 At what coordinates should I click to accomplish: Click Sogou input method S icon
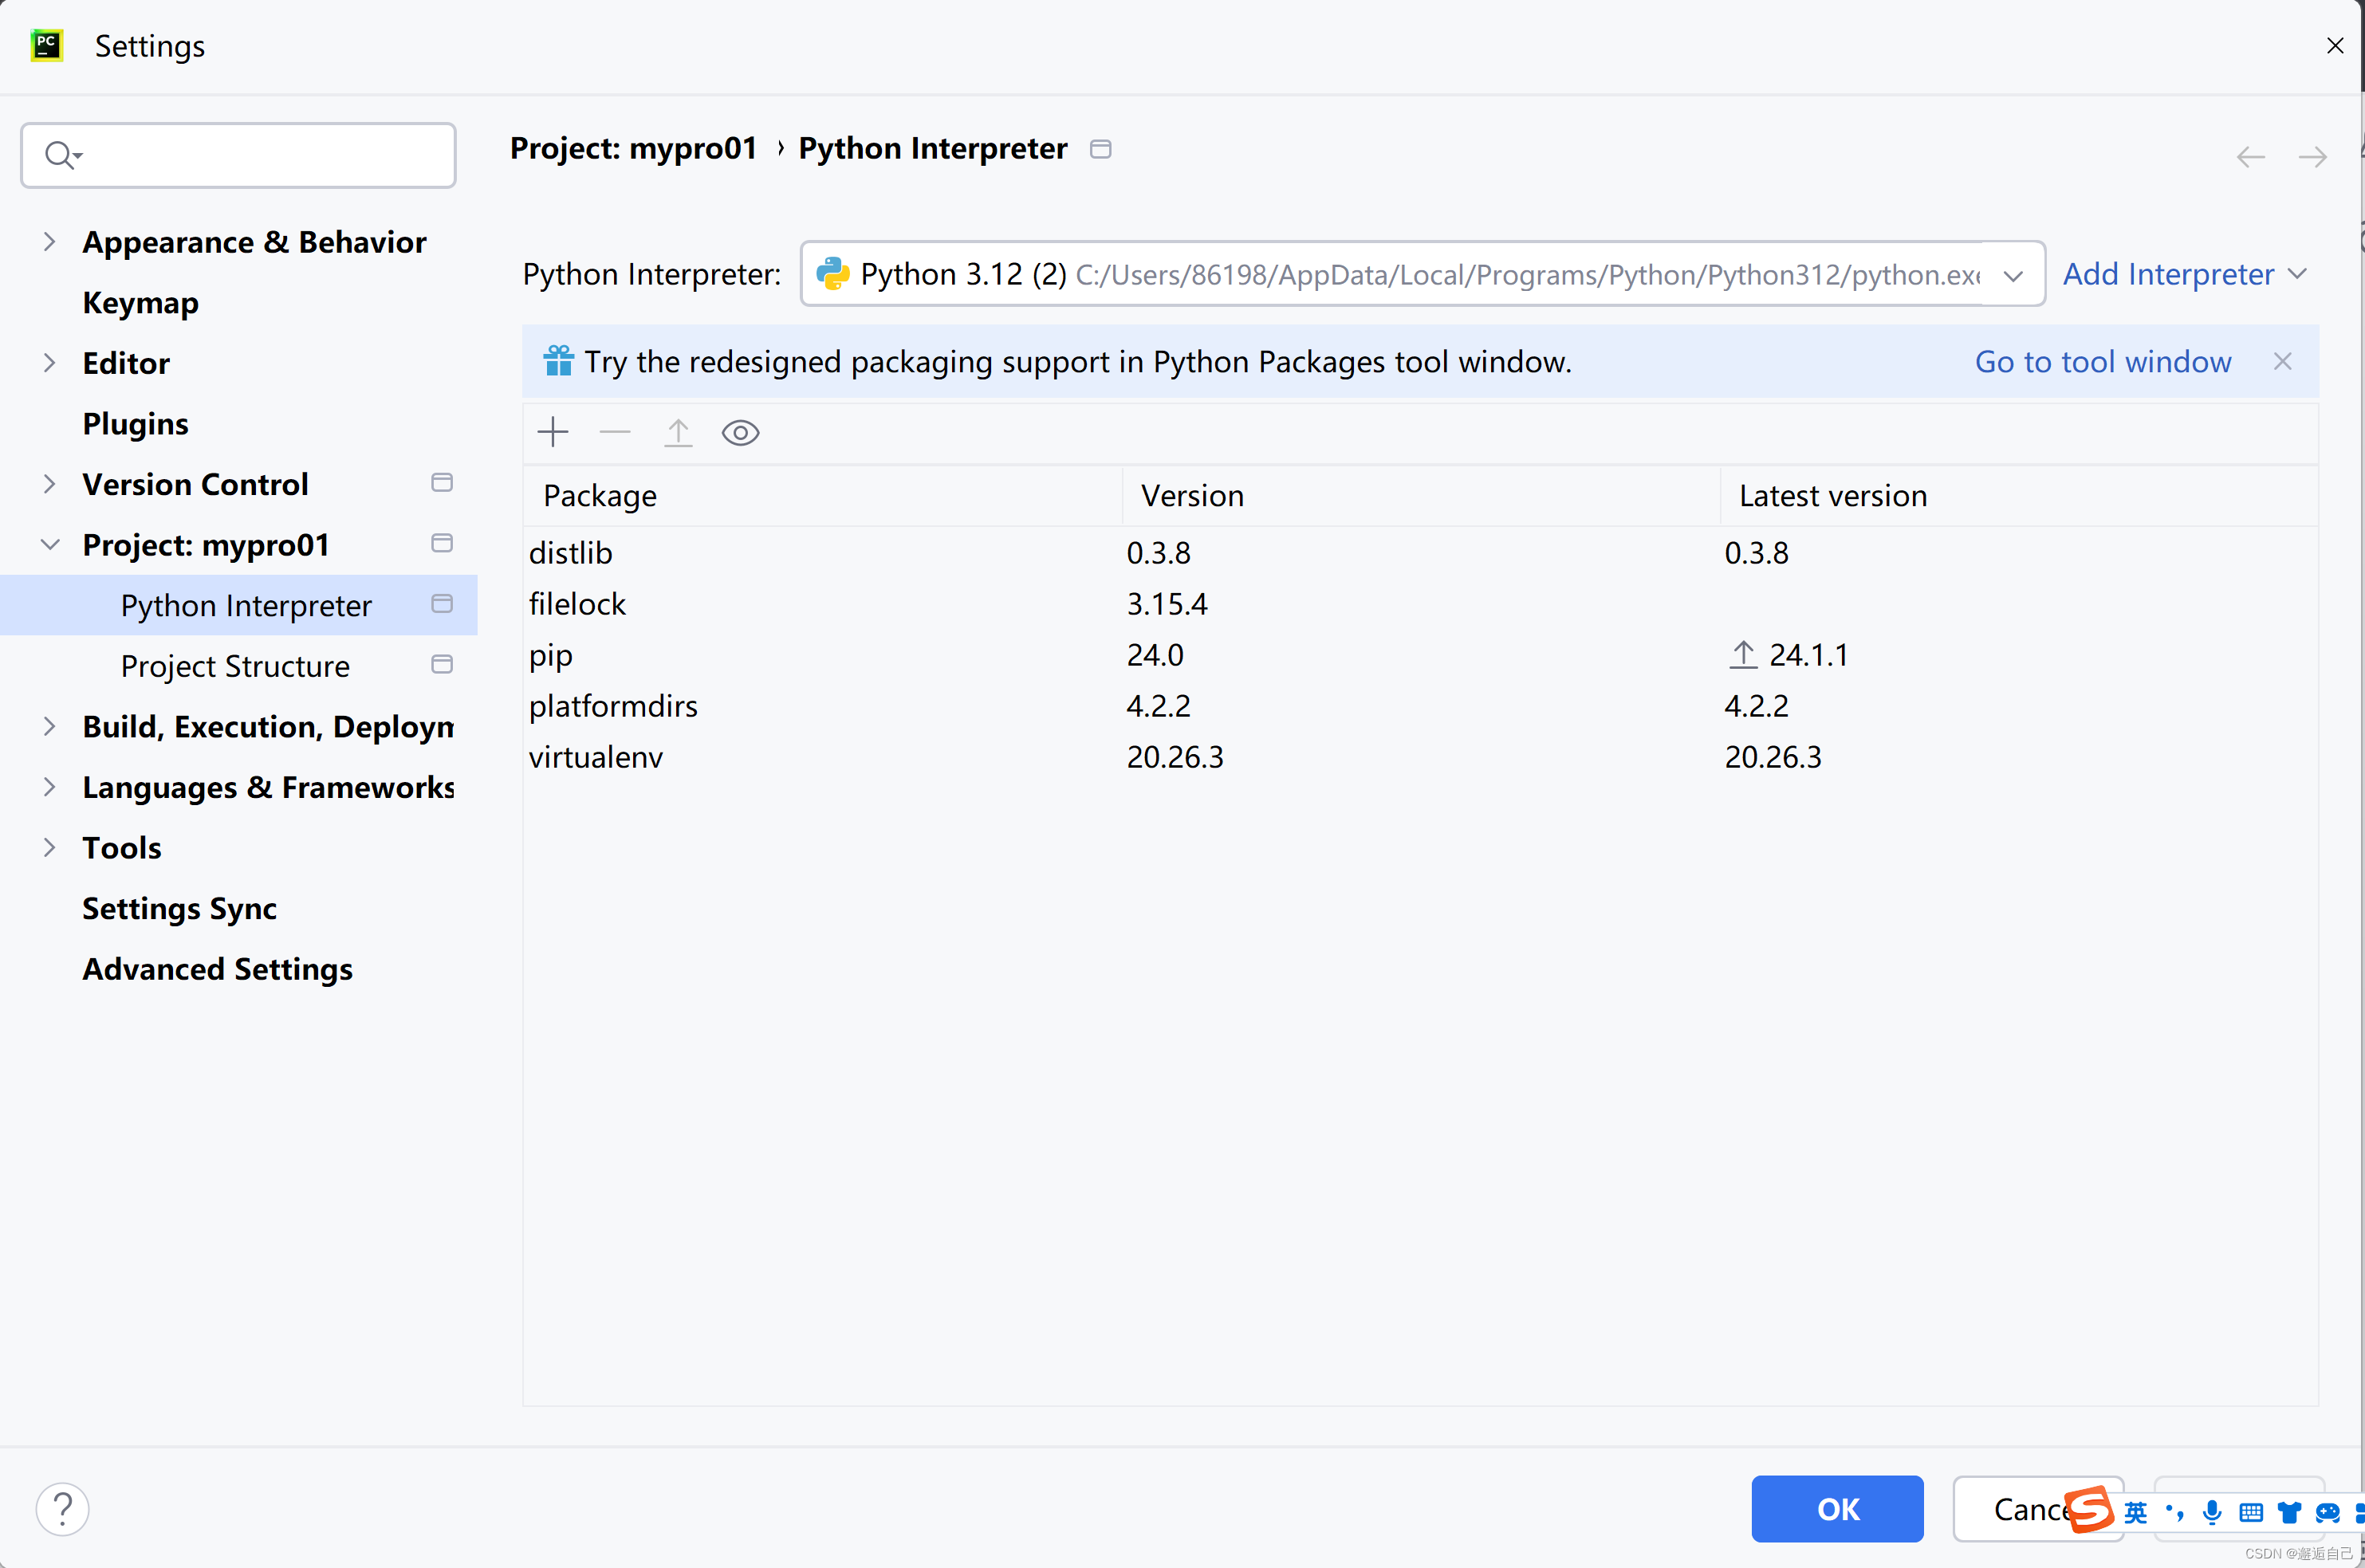click(x=2090, y=1510)
